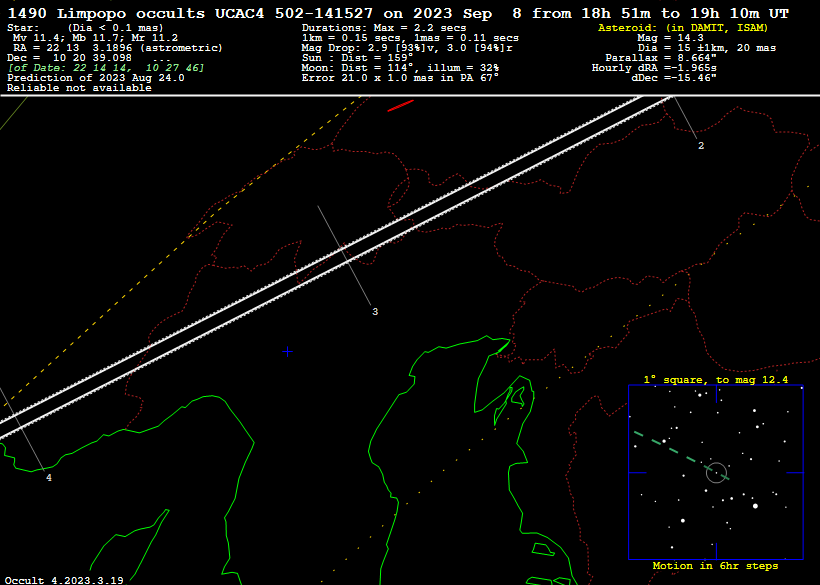Click the title text "1490 Limpopo occults UCAC4 502-141527"

pos(190,14)
